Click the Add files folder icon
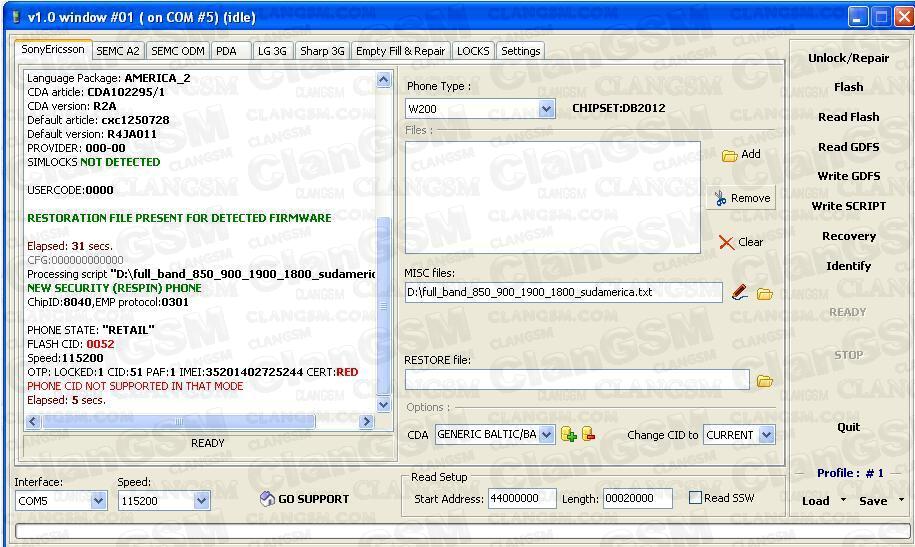Viewport: 915px width, 547px height. pos(729,155)
